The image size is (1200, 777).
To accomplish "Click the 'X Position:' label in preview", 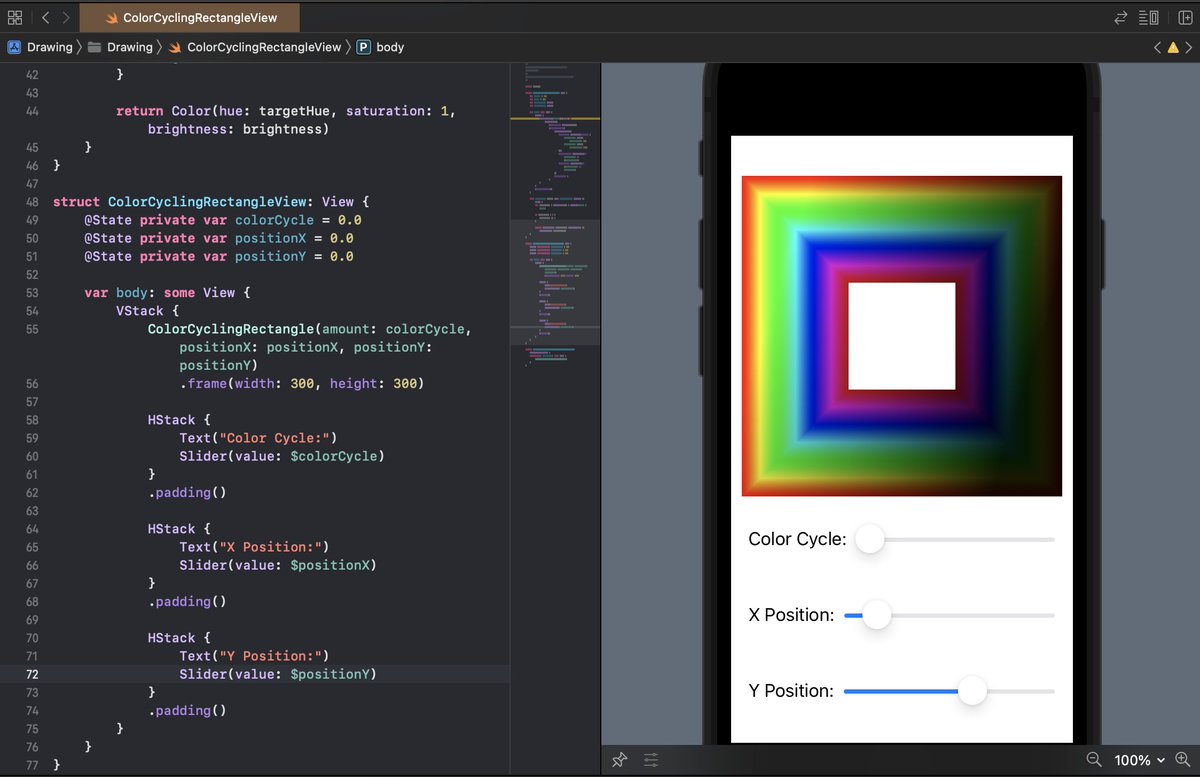I will [x=791, y=615].
